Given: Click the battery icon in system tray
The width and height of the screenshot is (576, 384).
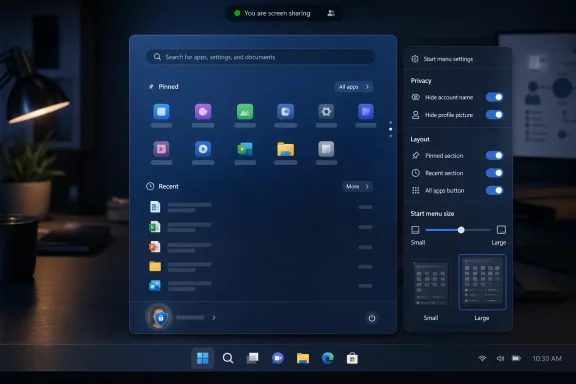Looking at the screenshot, I should tap(516, 358).
